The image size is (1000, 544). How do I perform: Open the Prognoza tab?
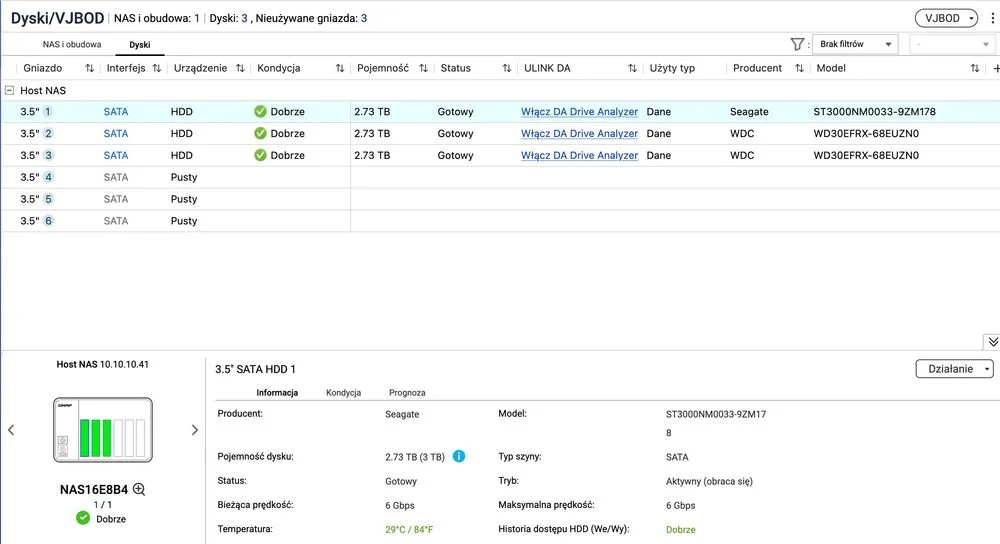click(407, 393)
